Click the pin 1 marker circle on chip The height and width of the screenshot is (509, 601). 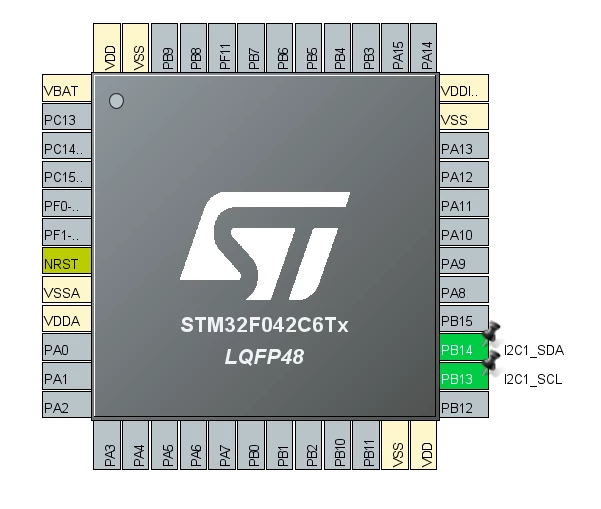pyautogui.click(x=117, y=101)
